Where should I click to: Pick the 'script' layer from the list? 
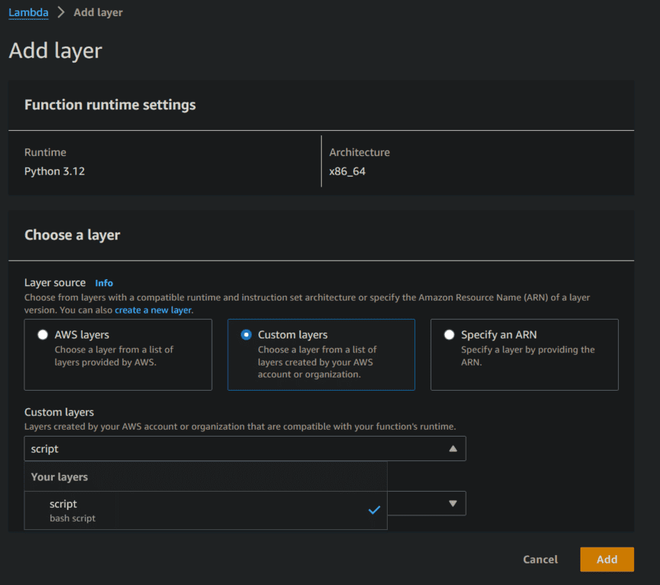[64, 504]
